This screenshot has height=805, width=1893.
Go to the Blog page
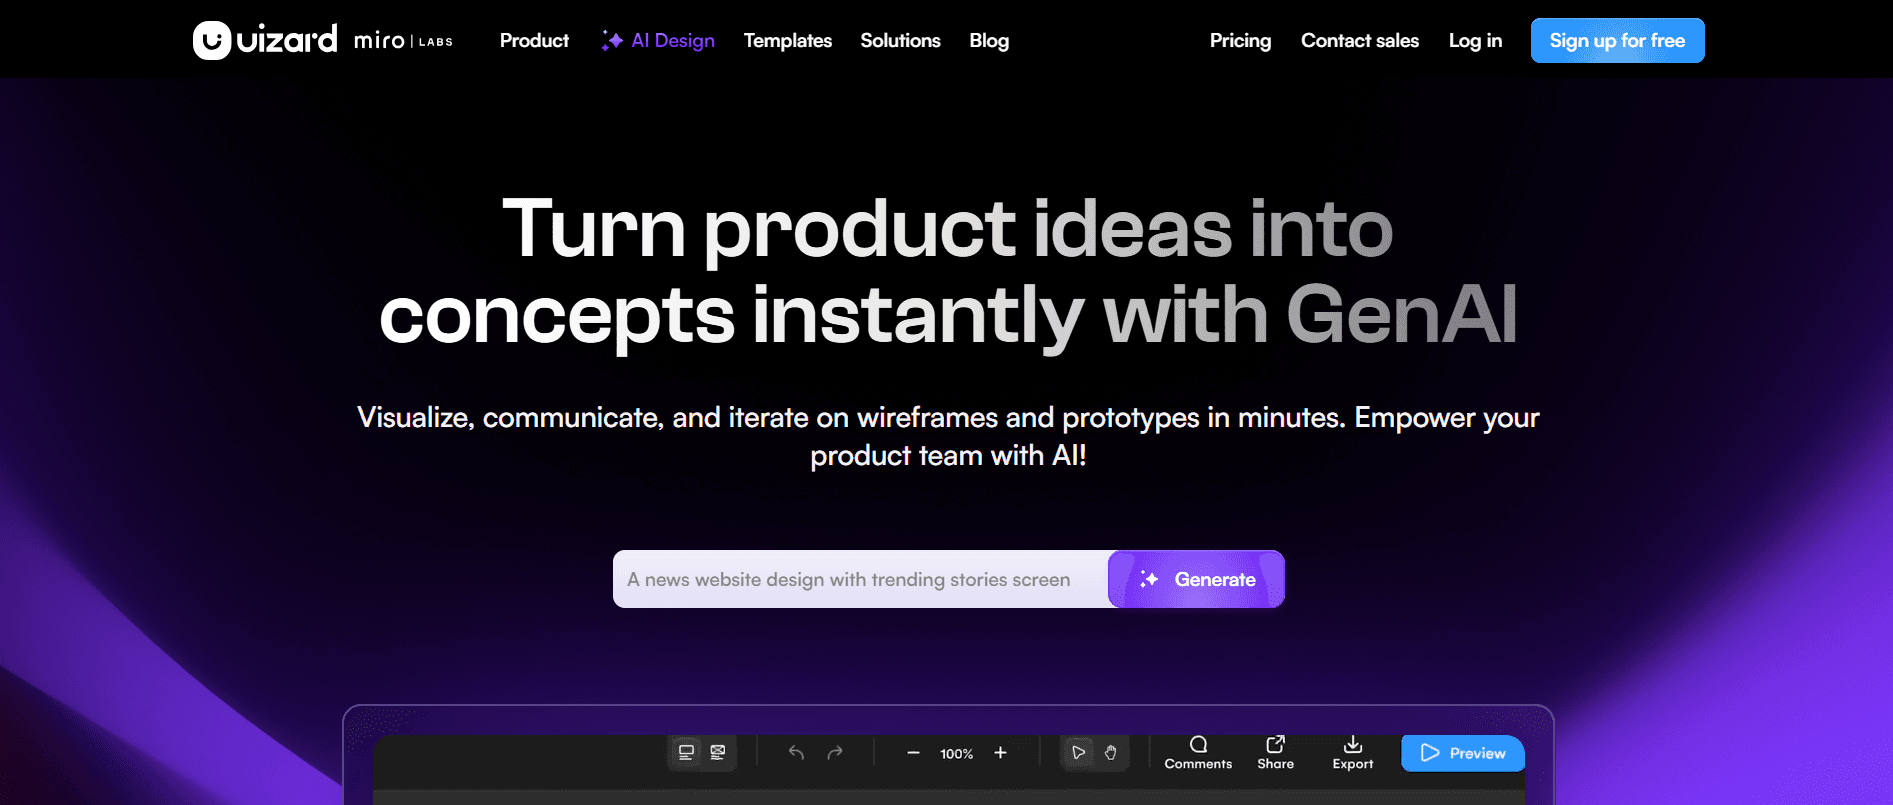pyautogui.click(x=989, y=41)
